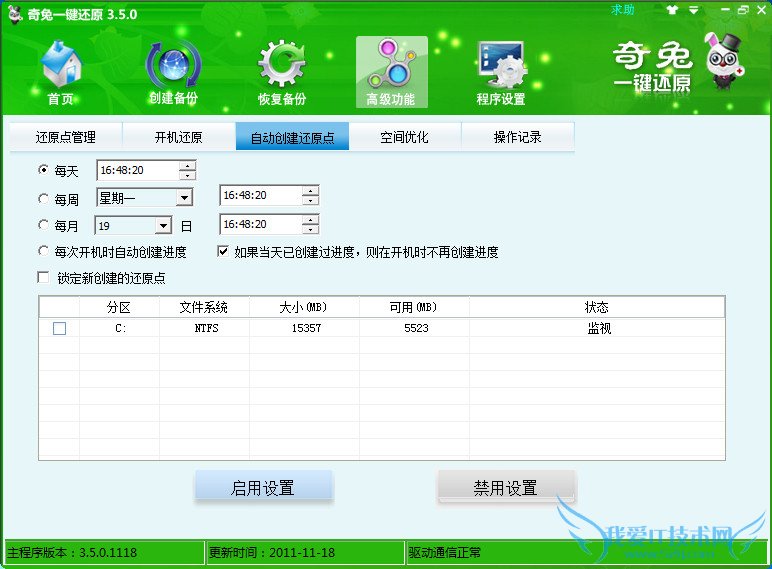
Task: Switch to the 还原点管理 tab
Action: click(66, 136)
